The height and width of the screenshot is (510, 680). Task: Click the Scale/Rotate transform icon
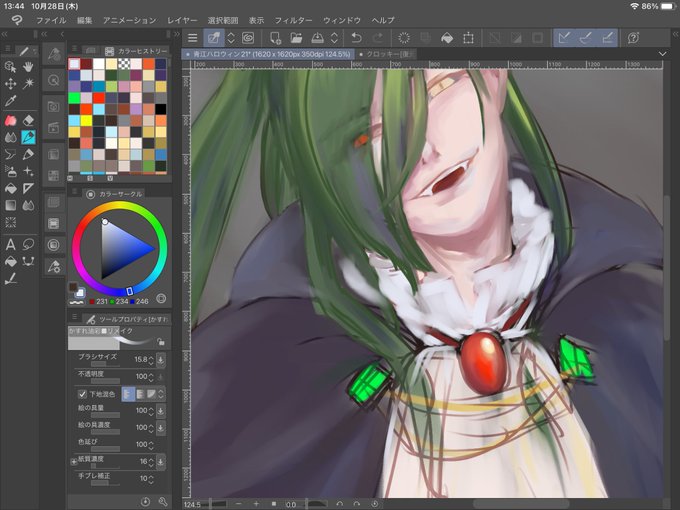(x=468, y=38)
